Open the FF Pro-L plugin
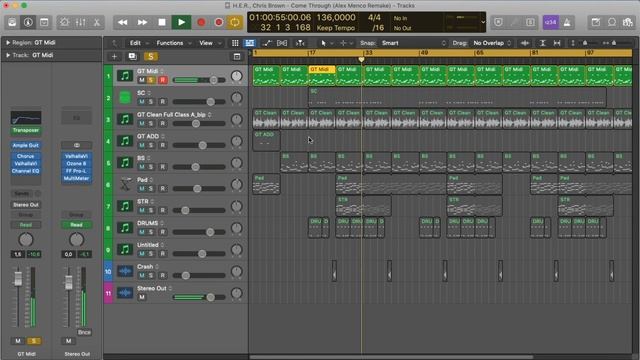The image size is (640, 360). pyautogui.click(x=76, y=171)
